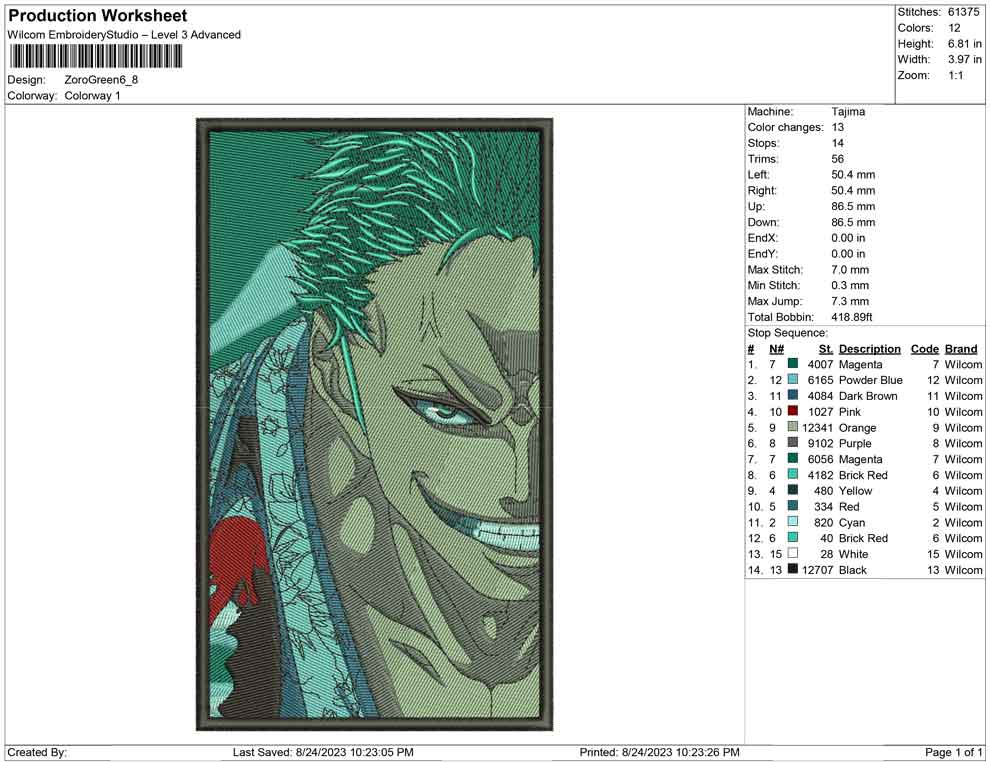This screenshot has height=762, width=990.
Task: Select the Orange swatch in the stop sequence
Action: pos(792,427)
